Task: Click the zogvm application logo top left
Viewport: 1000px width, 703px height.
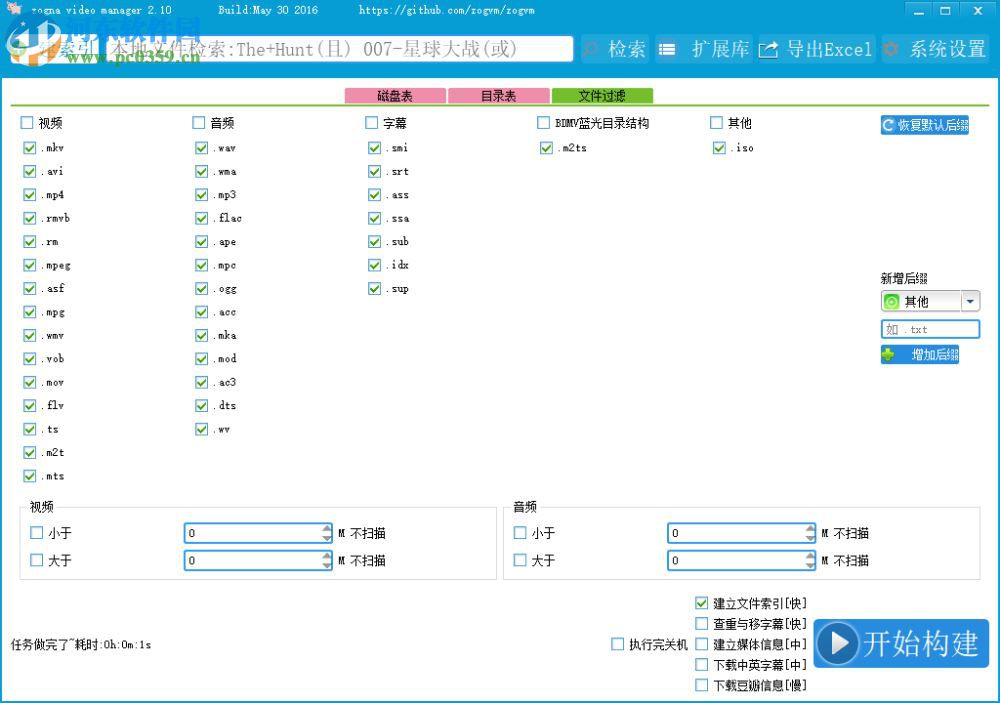Action: point(13,9)
